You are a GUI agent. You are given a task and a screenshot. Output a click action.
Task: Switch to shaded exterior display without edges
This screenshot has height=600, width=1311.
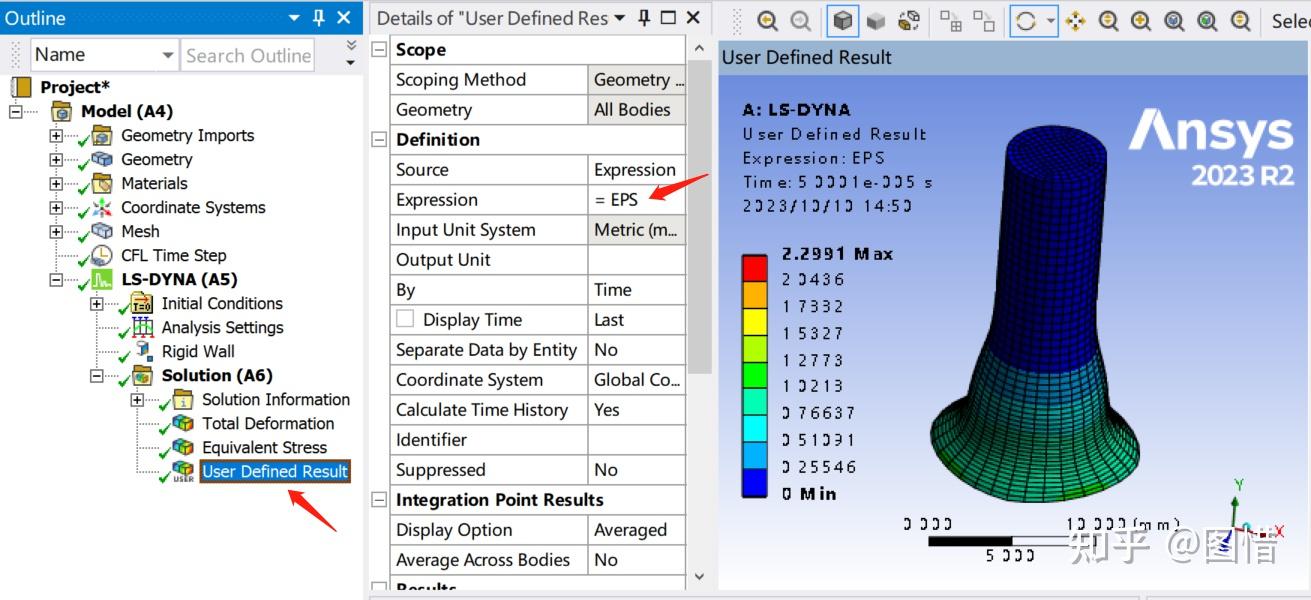click(876, 20)
